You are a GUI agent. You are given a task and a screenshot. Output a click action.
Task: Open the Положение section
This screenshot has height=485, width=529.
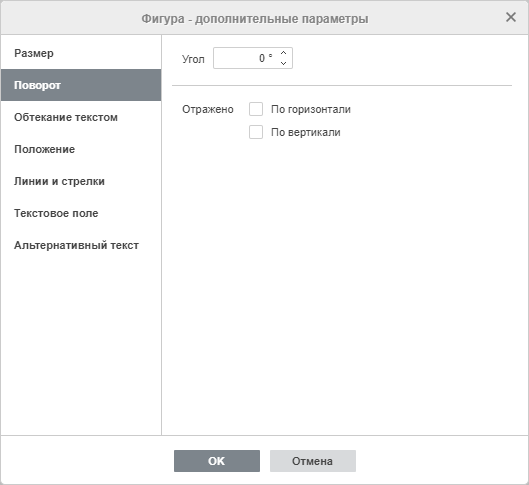click(81, 149)
